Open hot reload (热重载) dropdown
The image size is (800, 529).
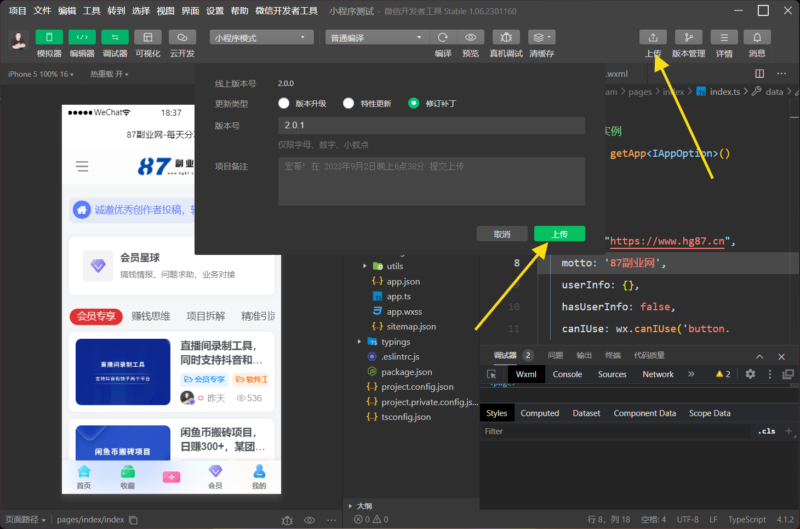(x=109, y=74)
